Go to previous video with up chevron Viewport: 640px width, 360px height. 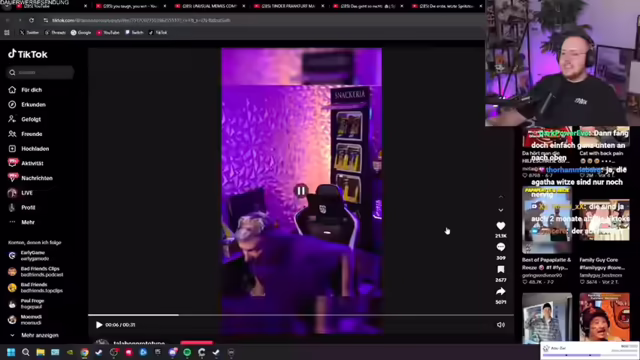pyautogui.click(x=501, y=197)
